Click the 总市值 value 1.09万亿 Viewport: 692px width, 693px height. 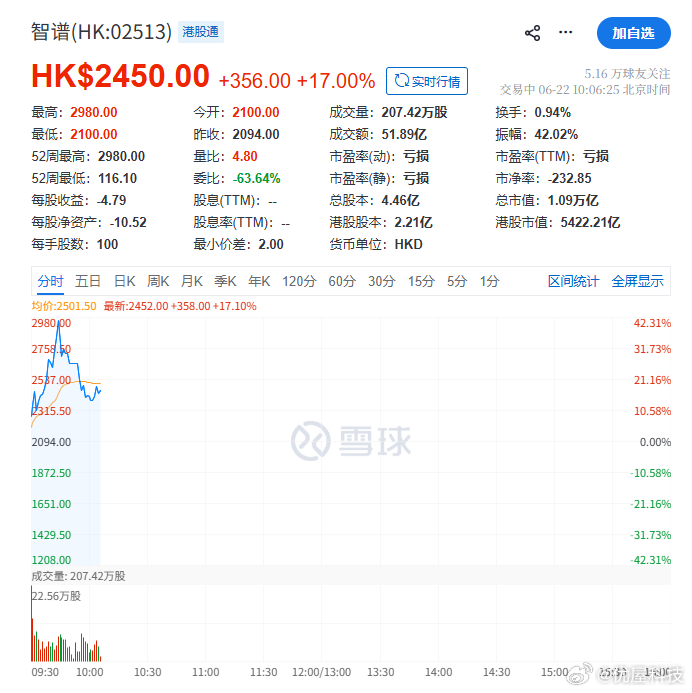tap(573, 201)
